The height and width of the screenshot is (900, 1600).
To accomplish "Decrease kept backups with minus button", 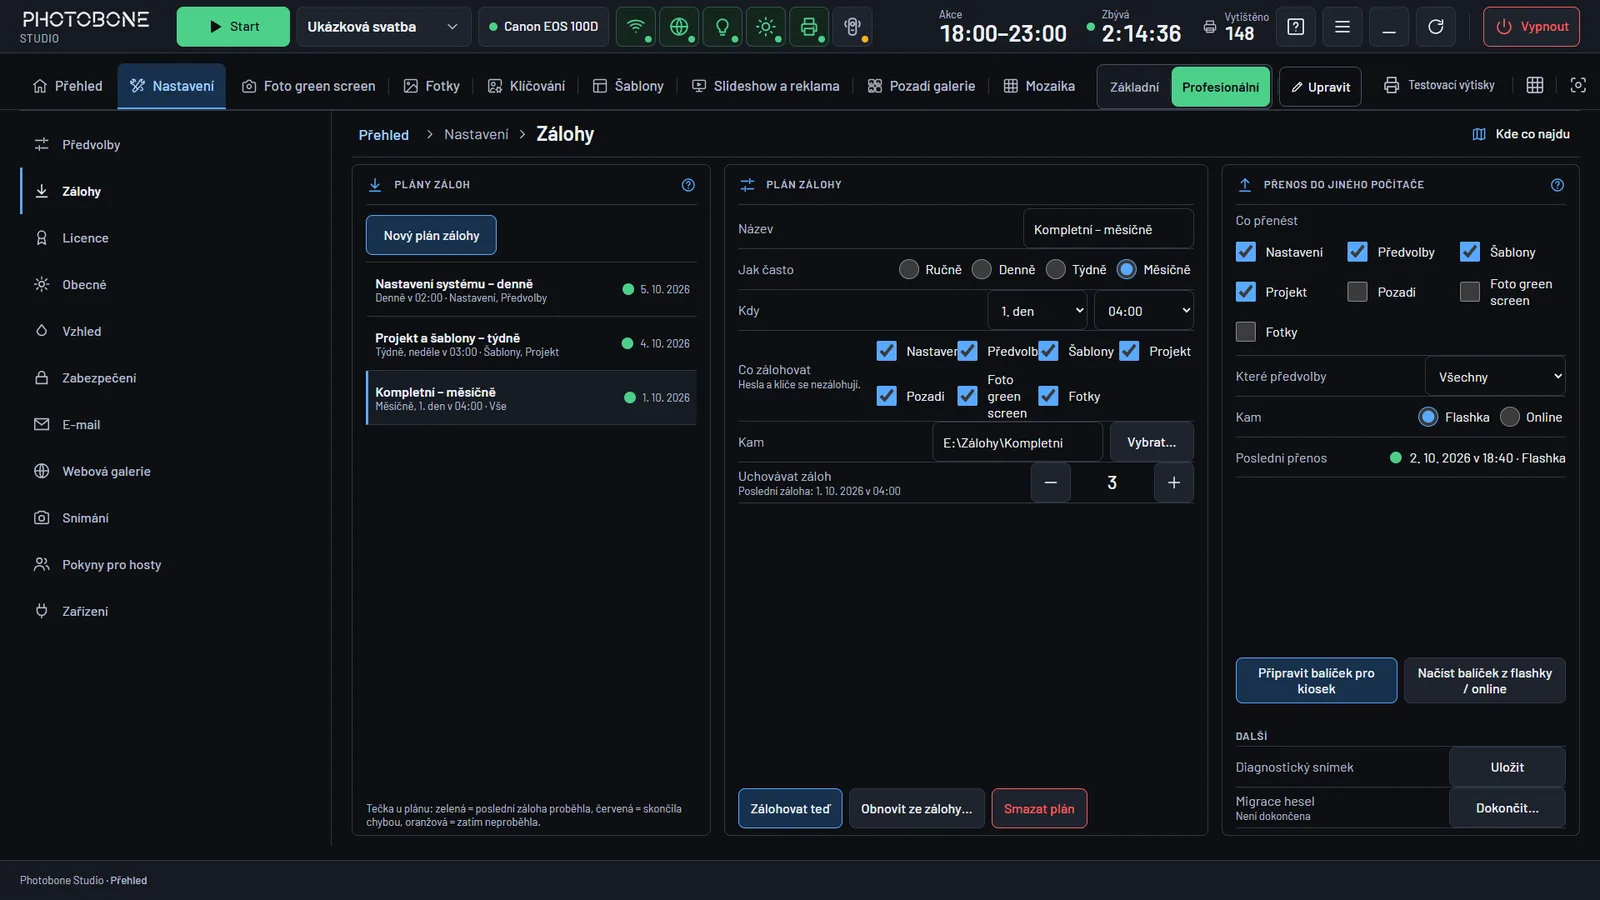I will [1051, 483].
